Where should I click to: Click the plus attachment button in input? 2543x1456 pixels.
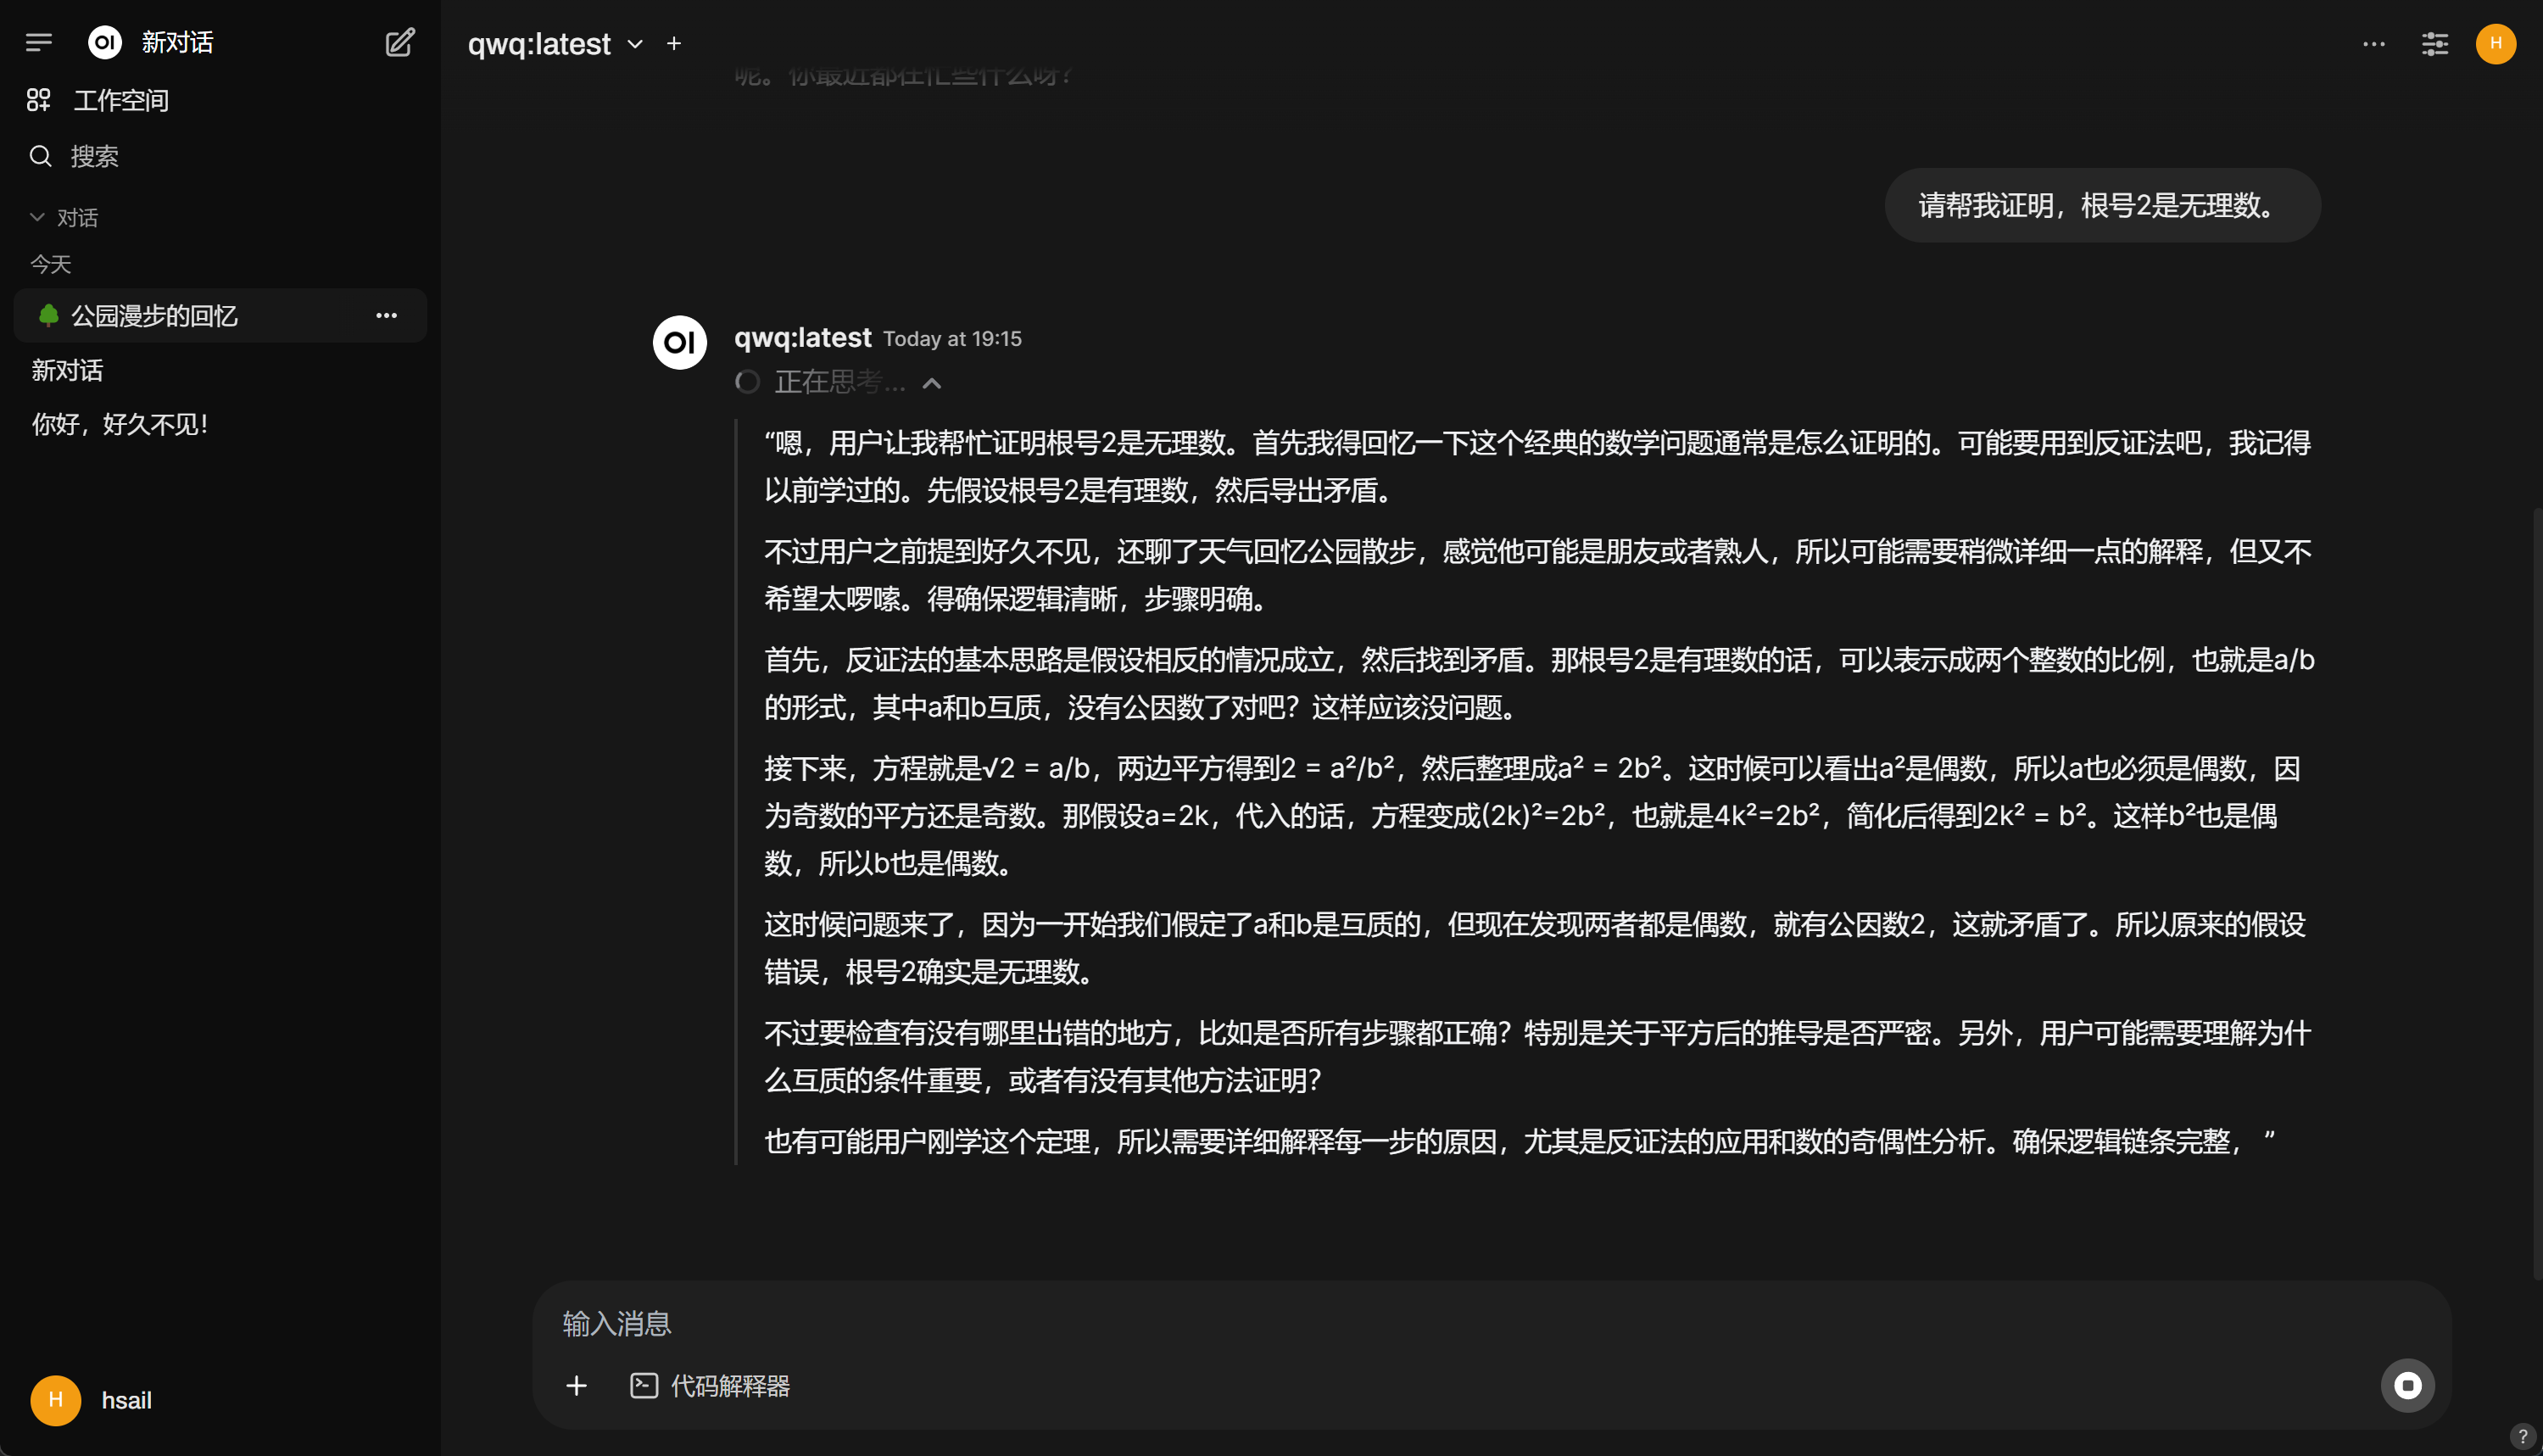coord(576,1385)
